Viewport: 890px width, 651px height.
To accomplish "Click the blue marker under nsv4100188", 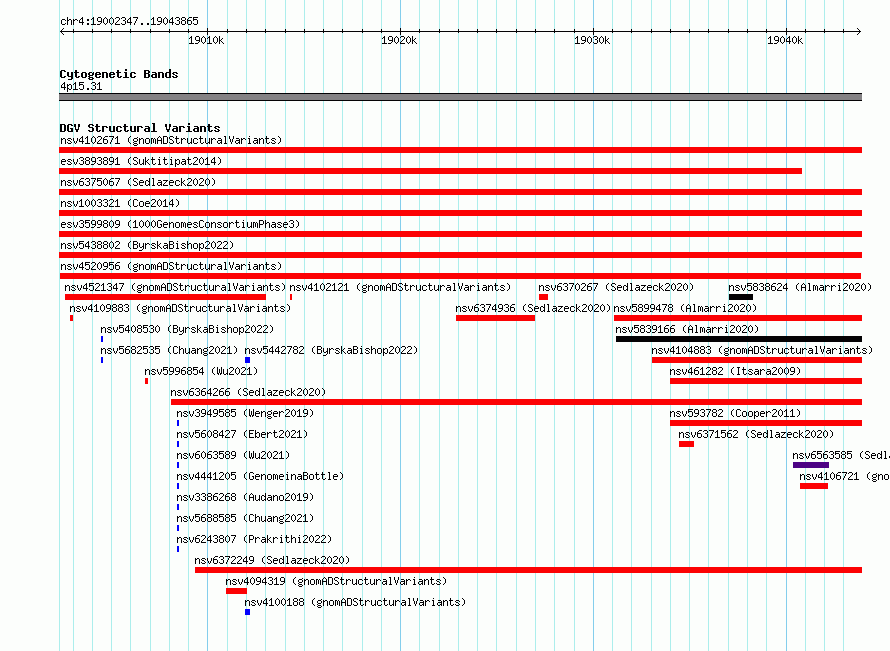I will [247, 612].
